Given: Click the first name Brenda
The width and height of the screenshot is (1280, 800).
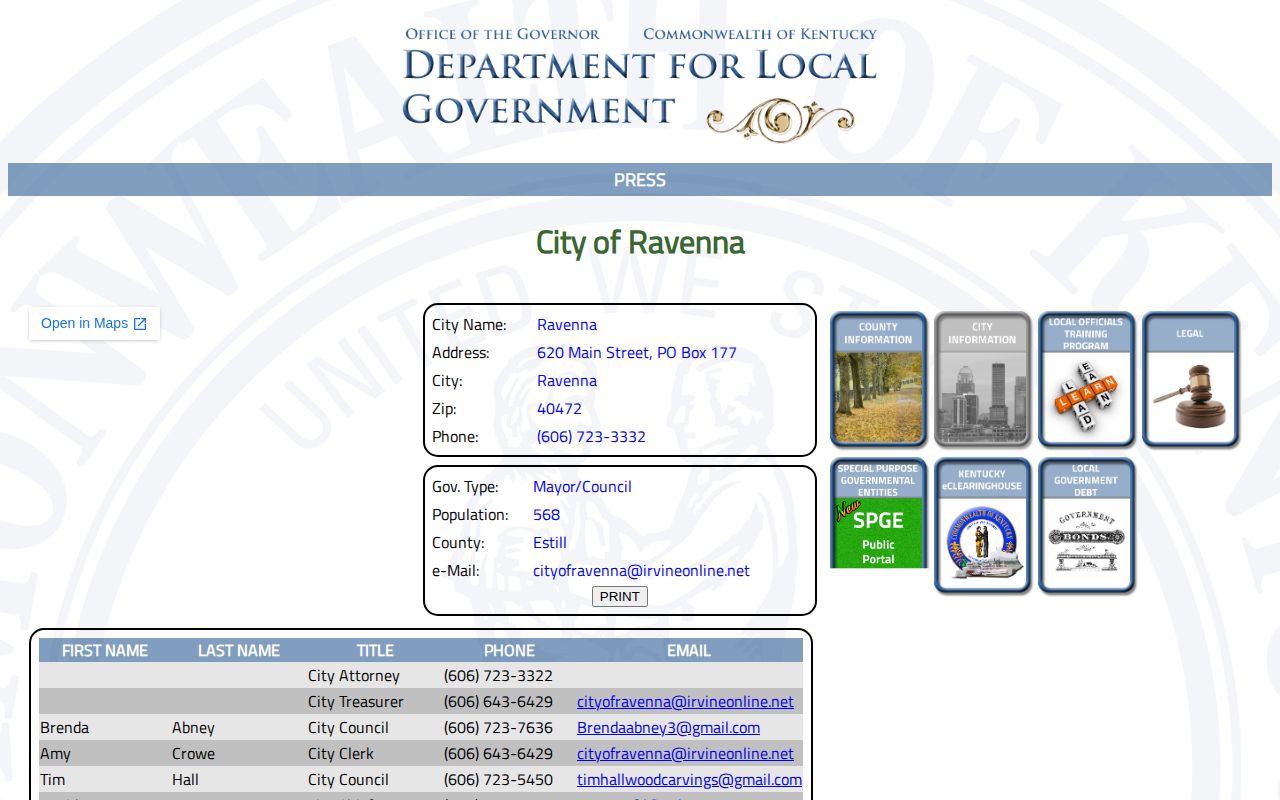Looking at the screenshot, I should [65, 728].
